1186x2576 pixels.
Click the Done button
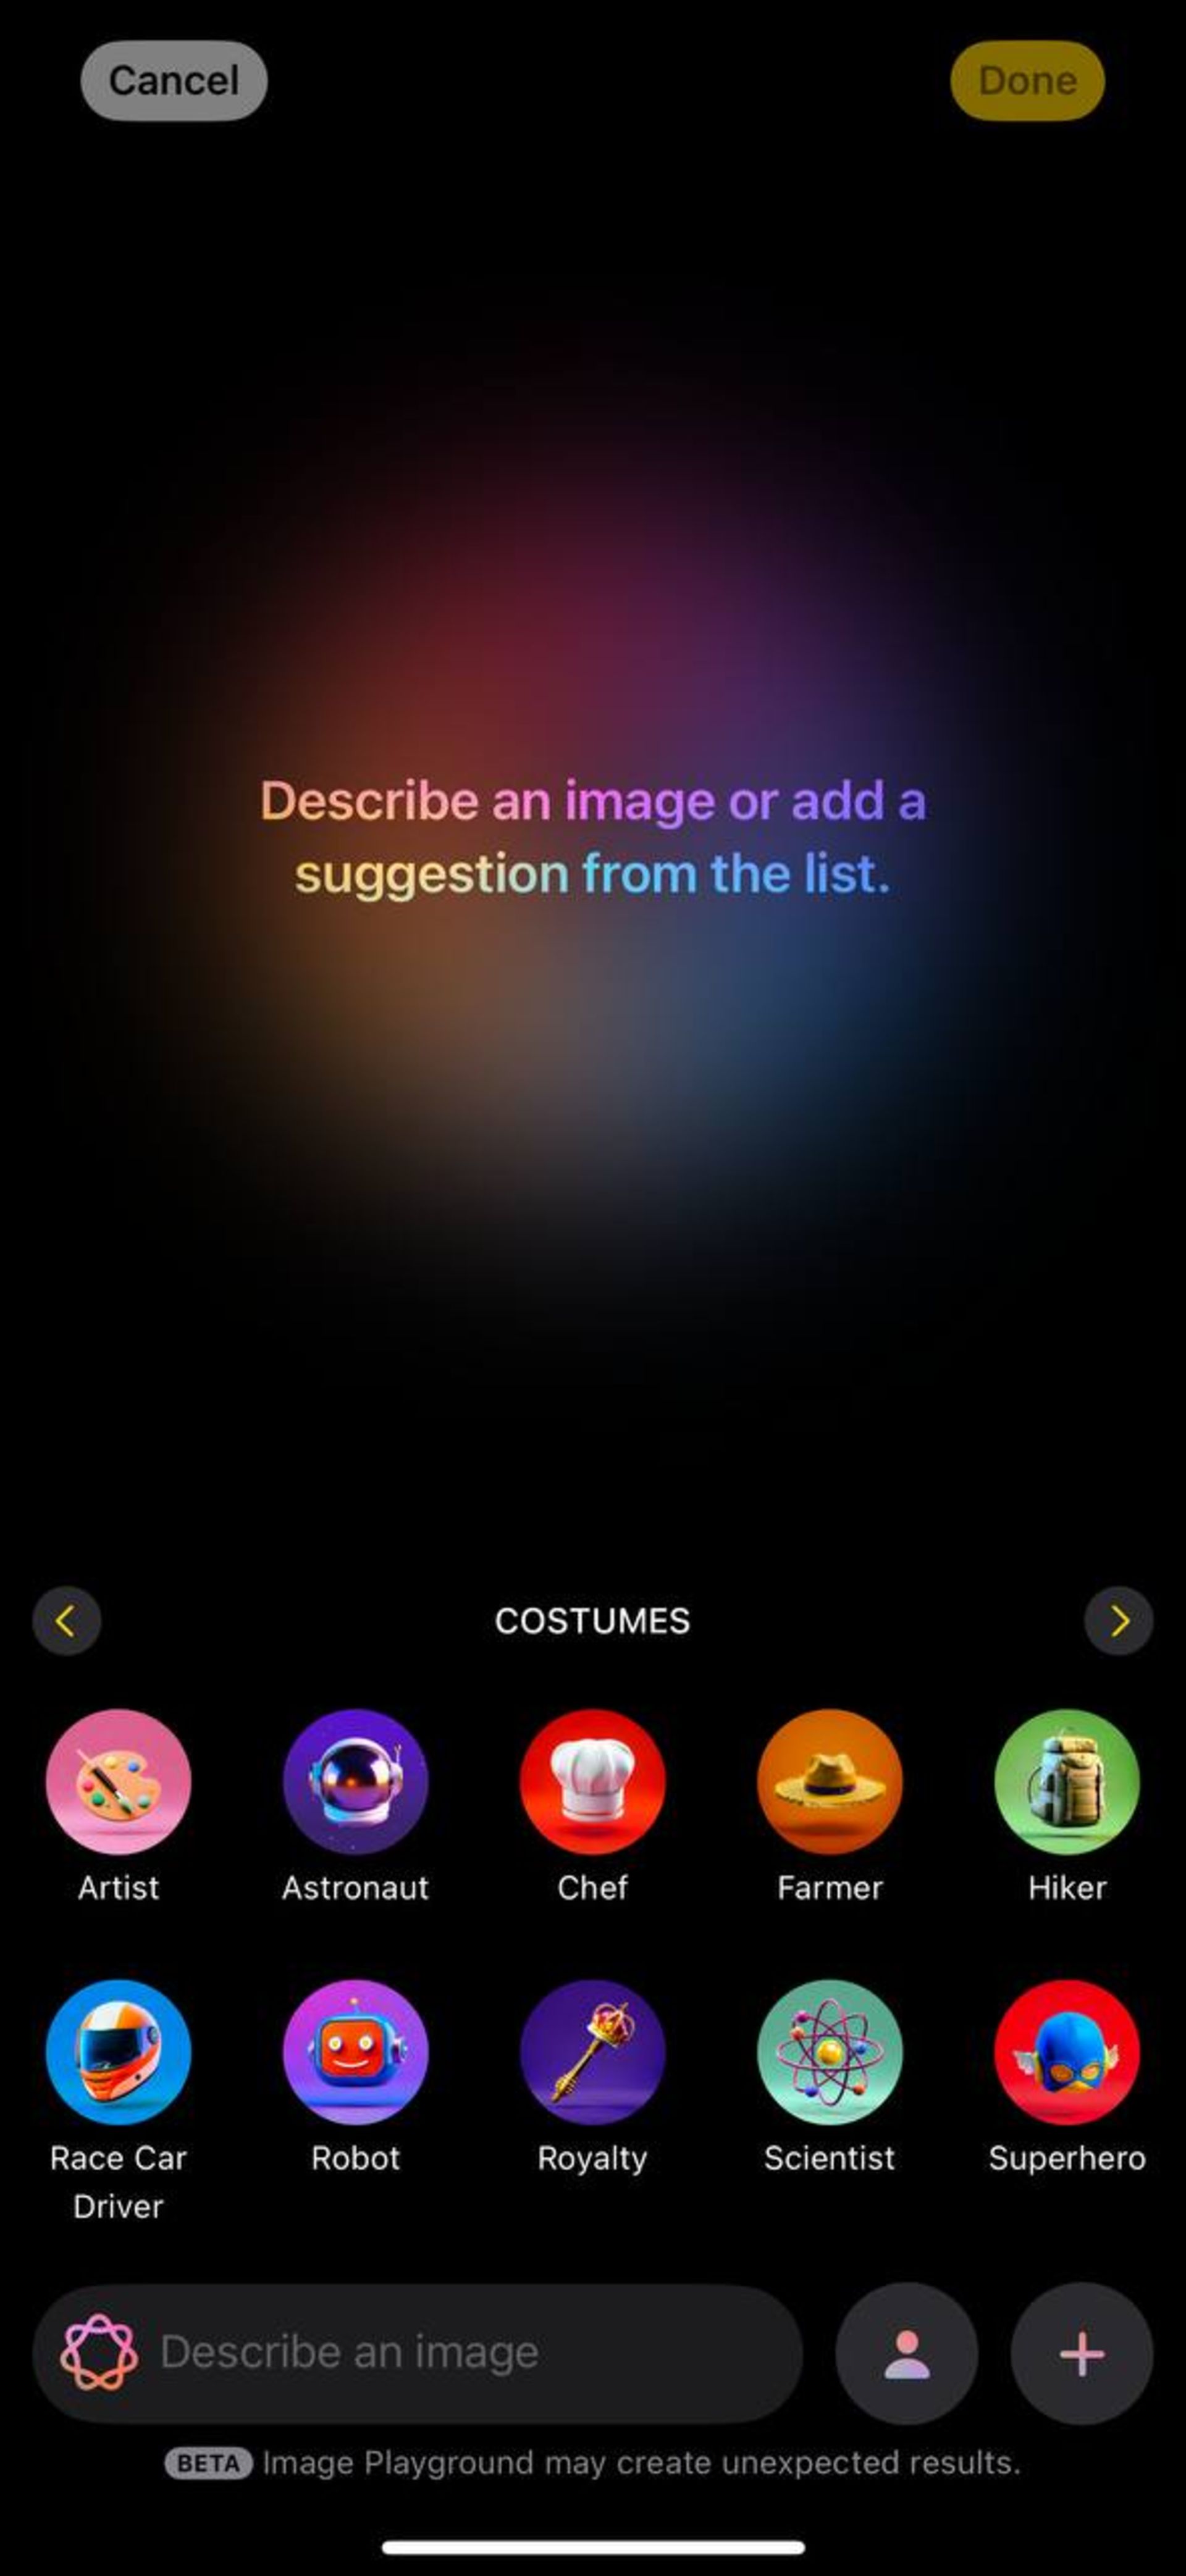click(x=1025, y=80)
